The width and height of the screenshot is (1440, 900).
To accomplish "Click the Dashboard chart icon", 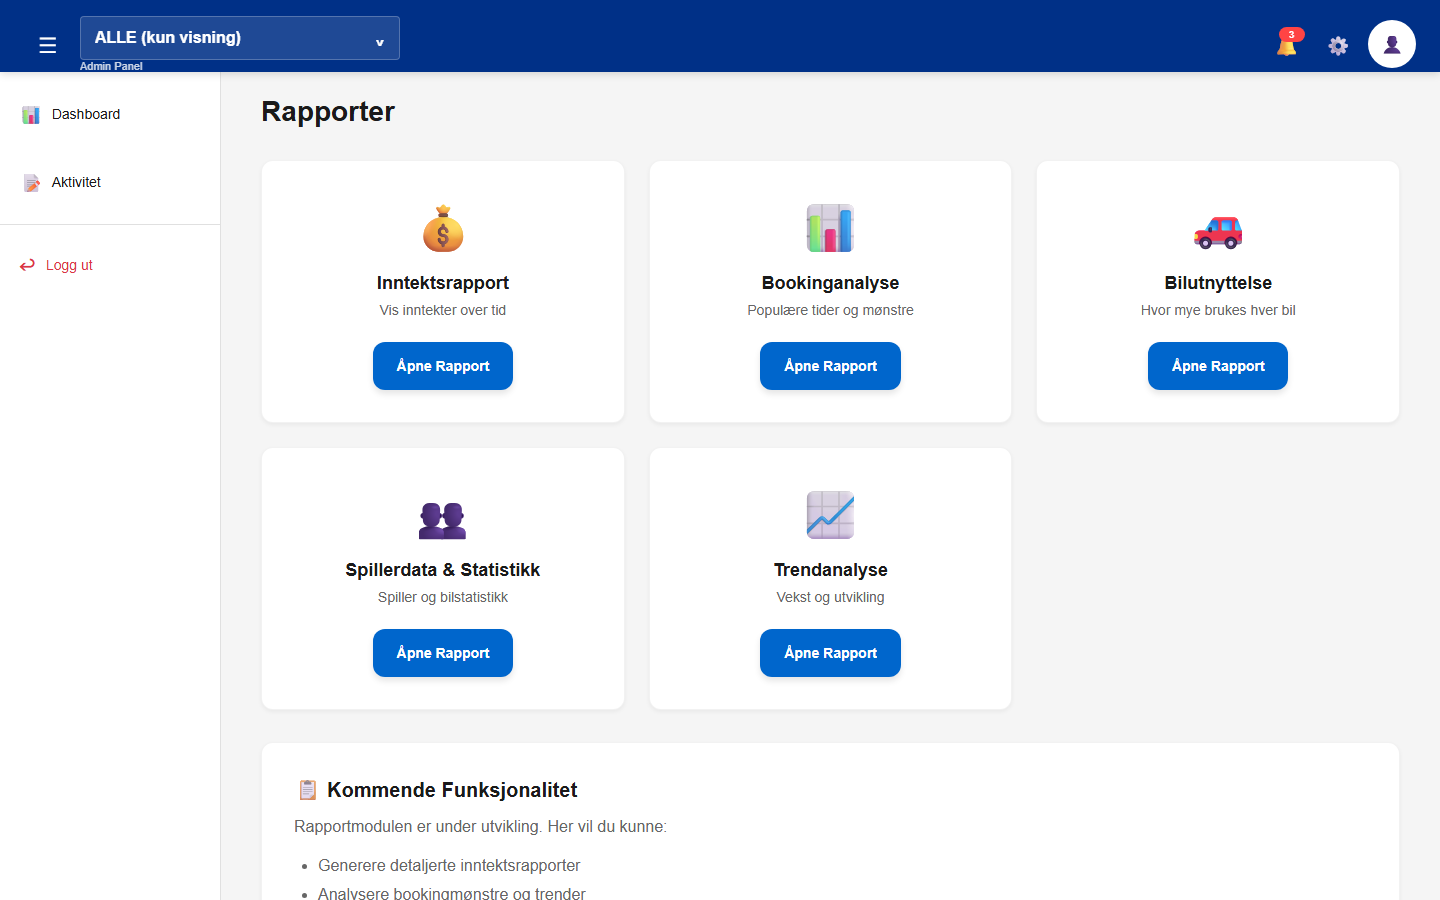I will pos(31,115).
